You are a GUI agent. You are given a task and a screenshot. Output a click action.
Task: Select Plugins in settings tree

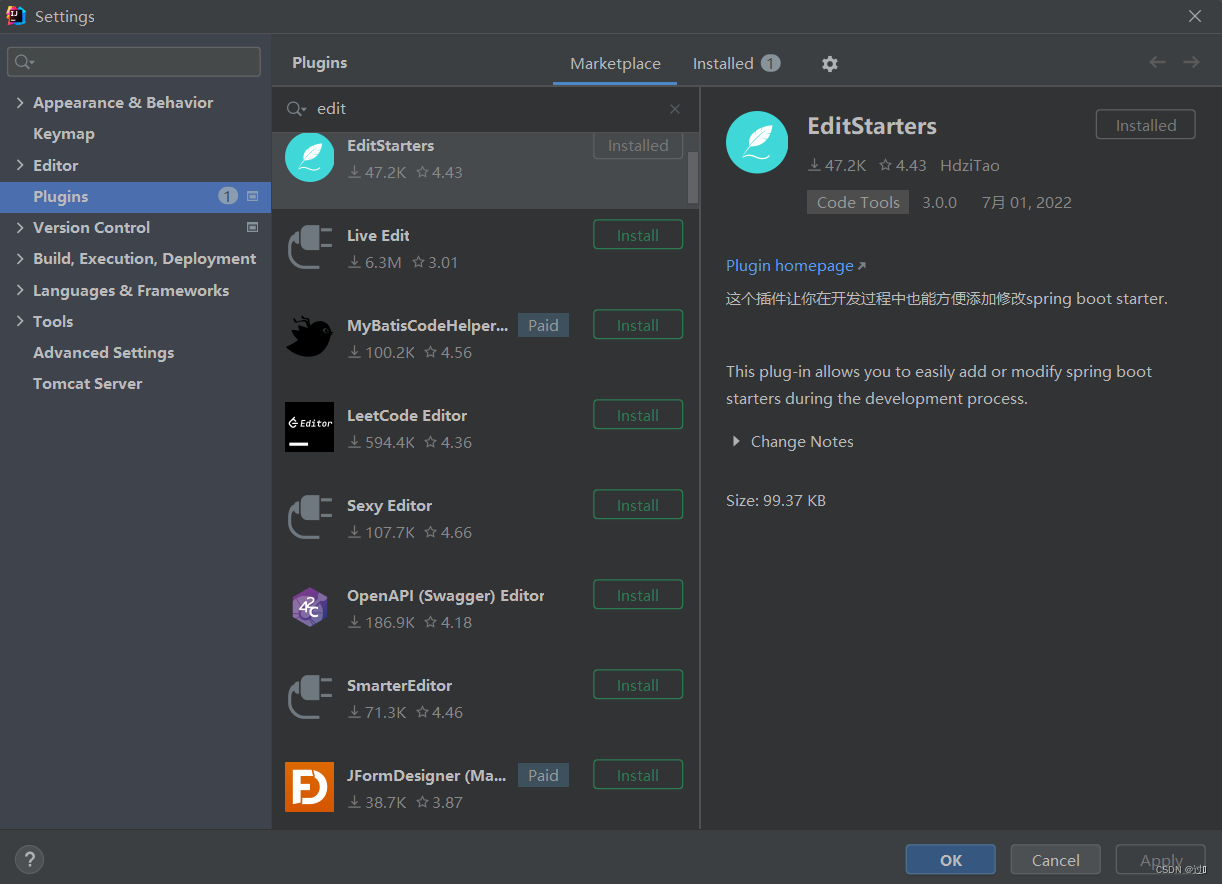pos(135,196)
